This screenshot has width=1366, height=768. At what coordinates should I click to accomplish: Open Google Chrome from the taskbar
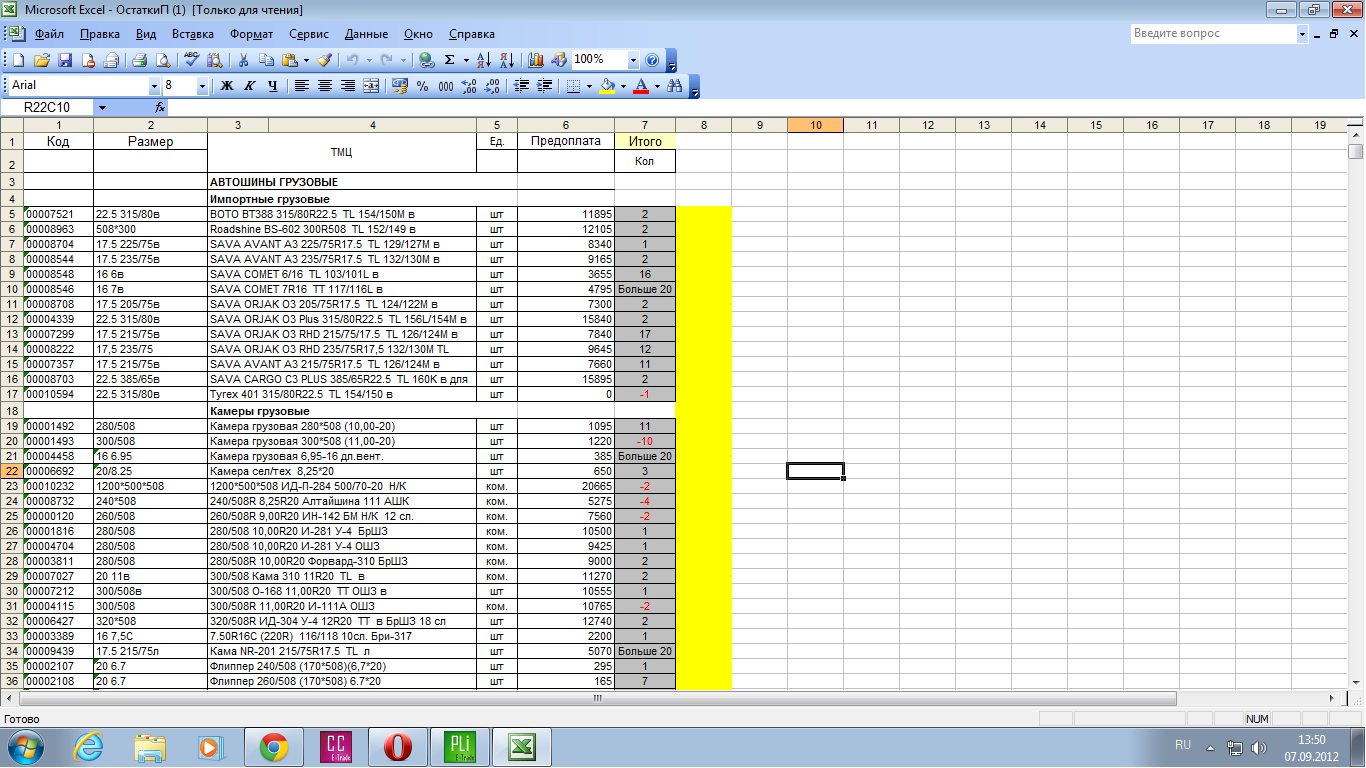point(274,747)
